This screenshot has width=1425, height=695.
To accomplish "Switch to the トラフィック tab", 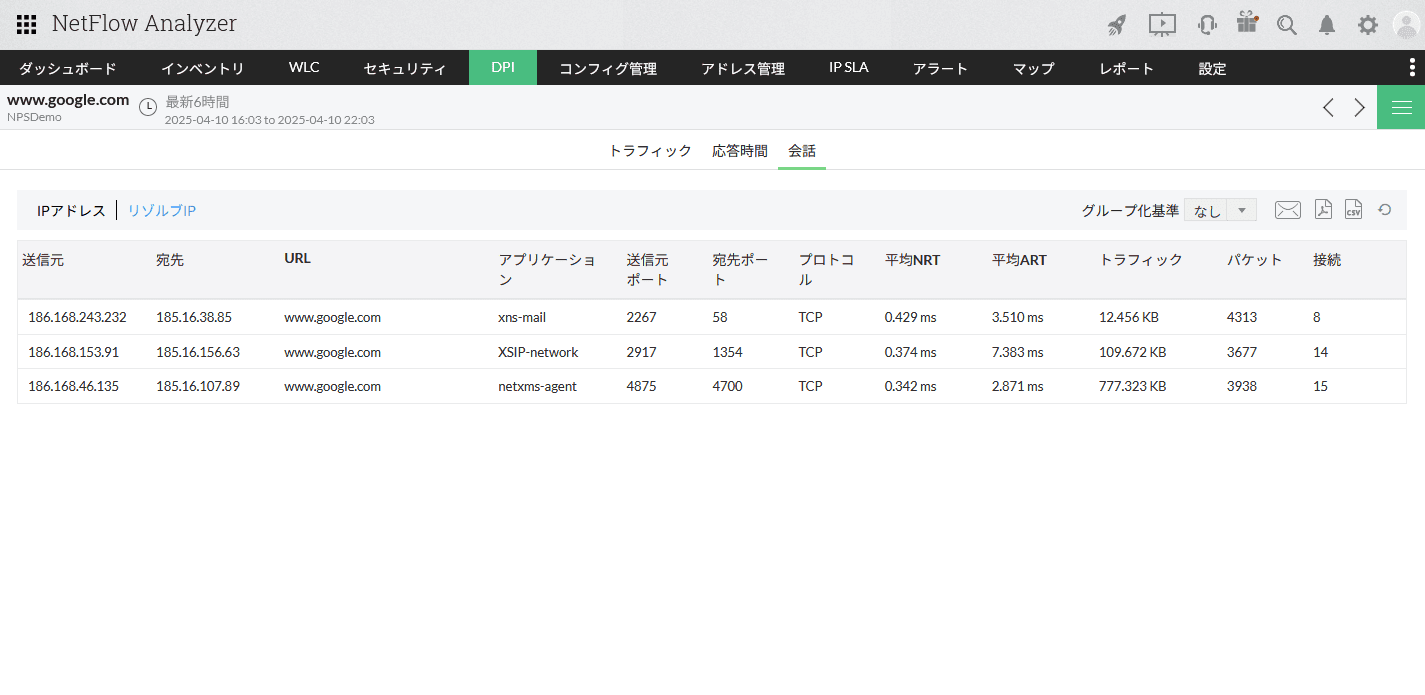I will 650,151.
